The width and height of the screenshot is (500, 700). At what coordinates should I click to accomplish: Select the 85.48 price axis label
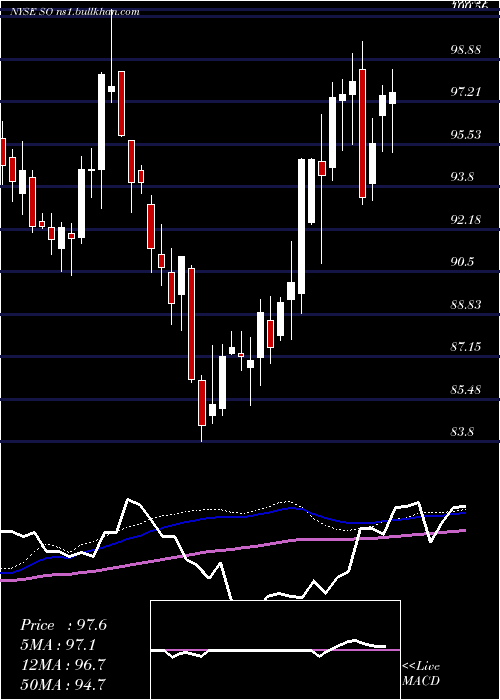click(x=466, y=390)
